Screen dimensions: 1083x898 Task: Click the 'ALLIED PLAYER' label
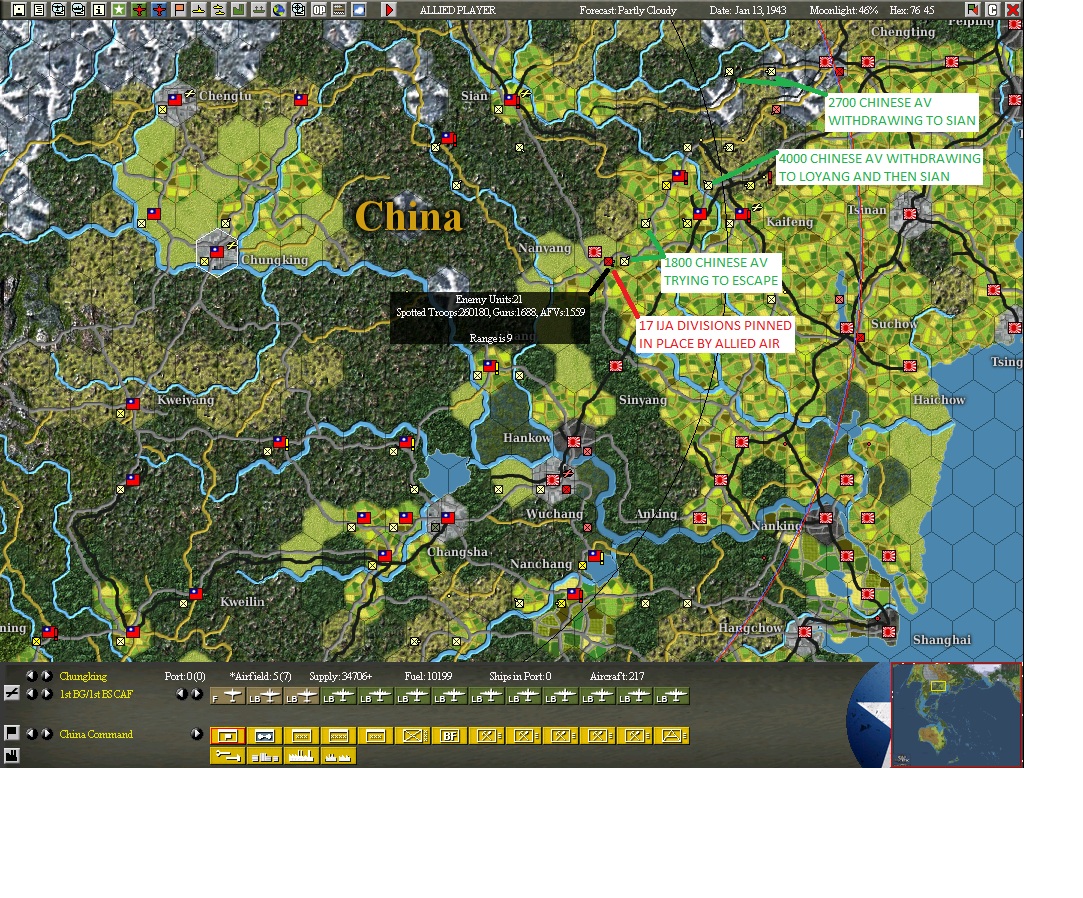tap(458, 10)
